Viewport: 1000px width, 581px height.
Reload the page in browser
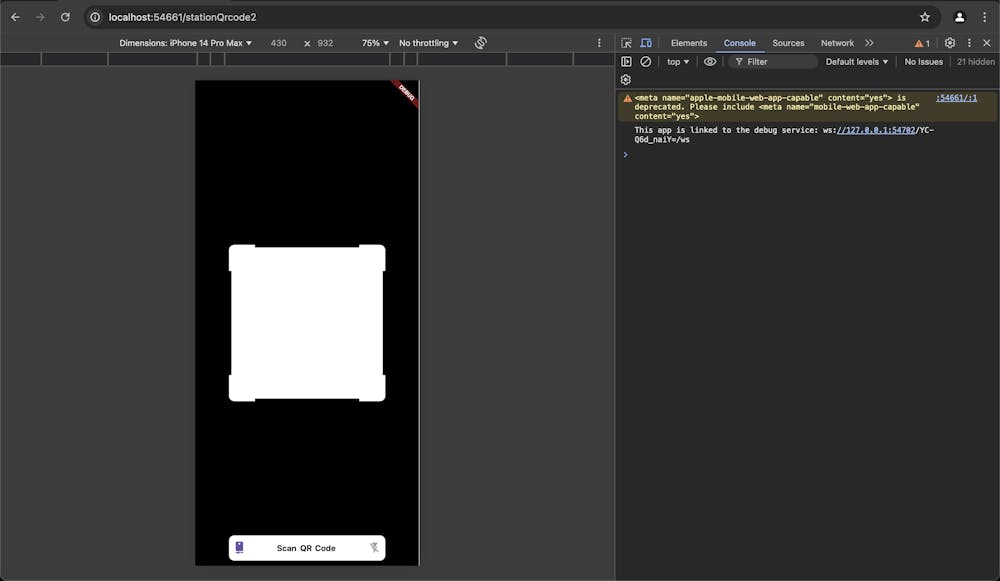tap(65, 17)
